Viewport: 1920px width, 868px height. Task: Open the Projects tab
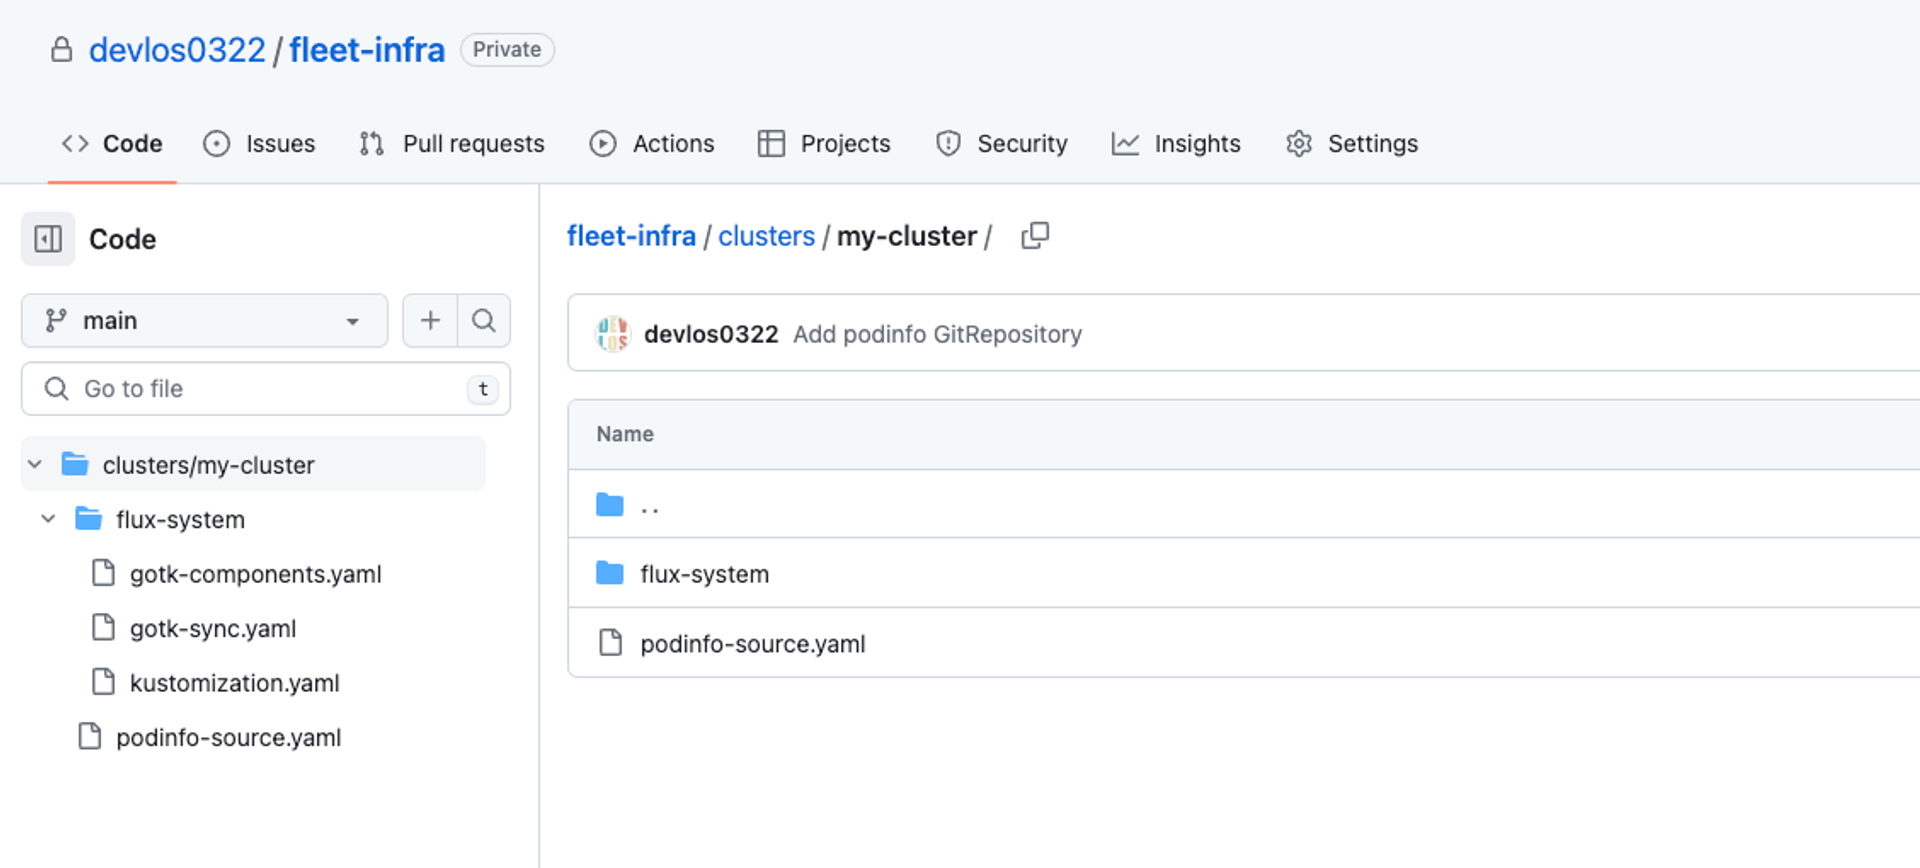tap(824, 144)
